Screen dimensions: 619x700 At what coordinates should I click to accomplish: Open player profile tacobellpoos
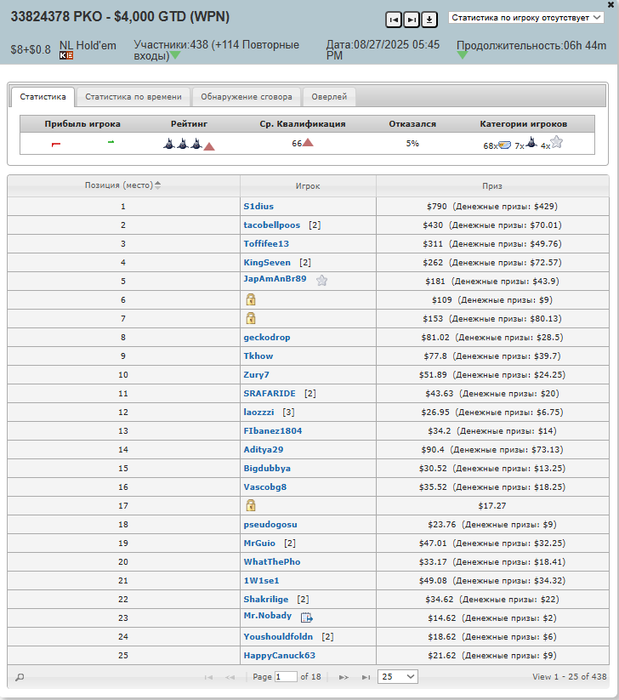272,225
